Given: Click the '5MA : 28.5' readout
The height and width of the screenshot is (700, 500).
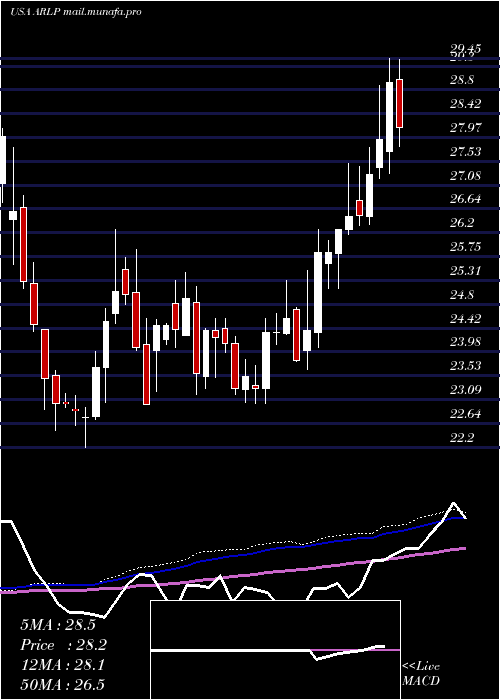Looking at the screenshot, I should coord(58,625).
